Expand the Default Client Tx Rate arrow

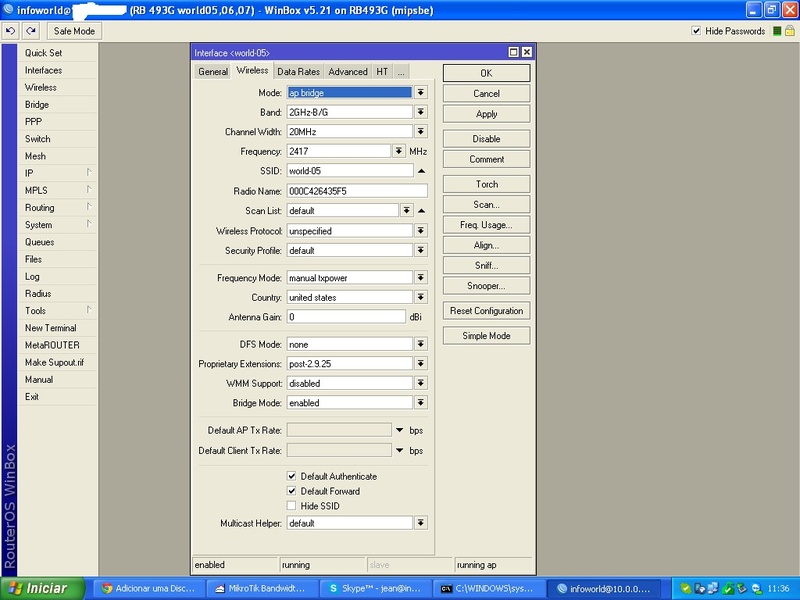click(399, 451)
